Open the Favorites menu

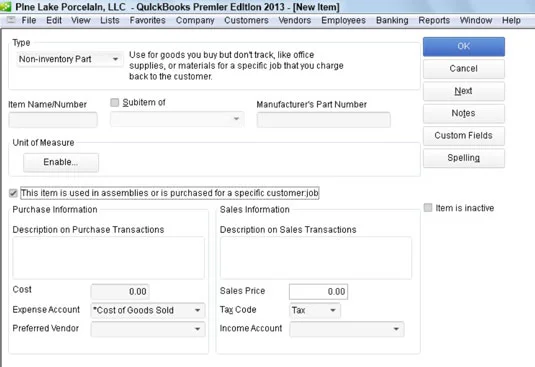pyautogui.click(x=147, y=20)
